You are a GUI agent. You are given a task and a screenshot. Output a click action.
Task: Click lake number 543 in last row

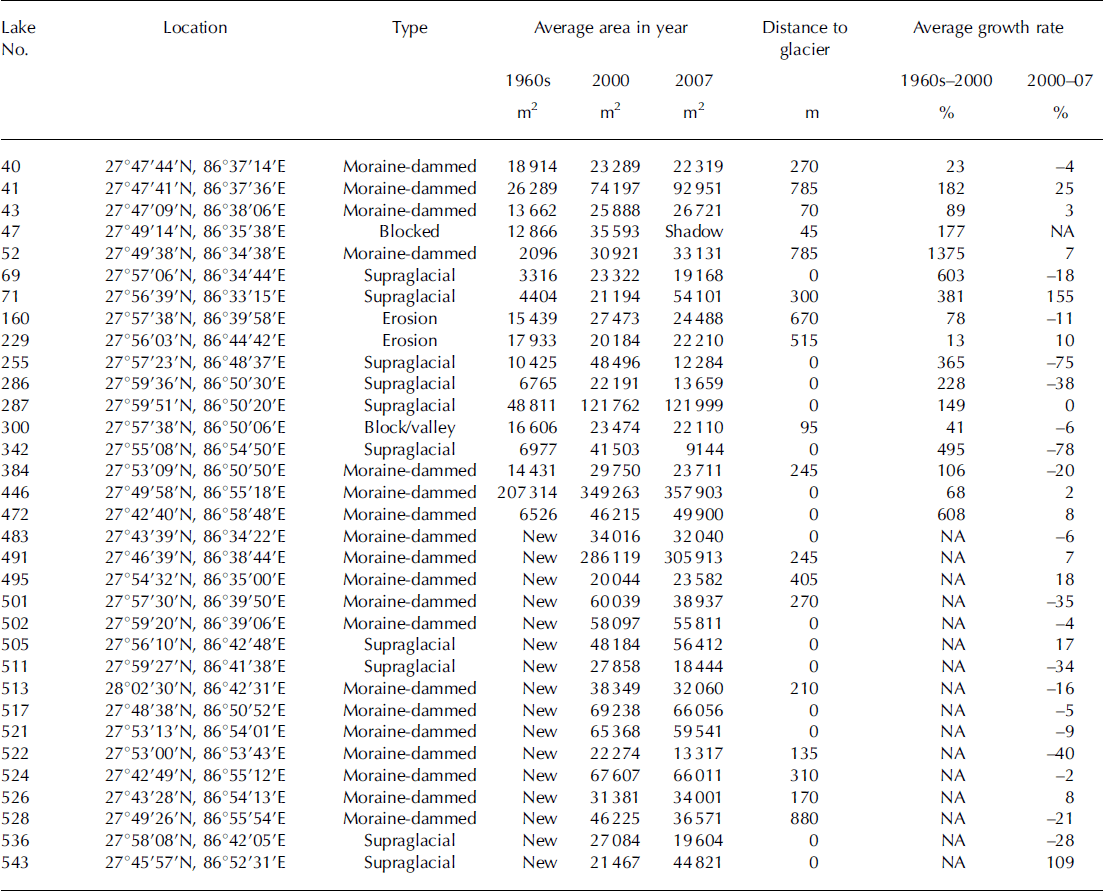[17, 862]
